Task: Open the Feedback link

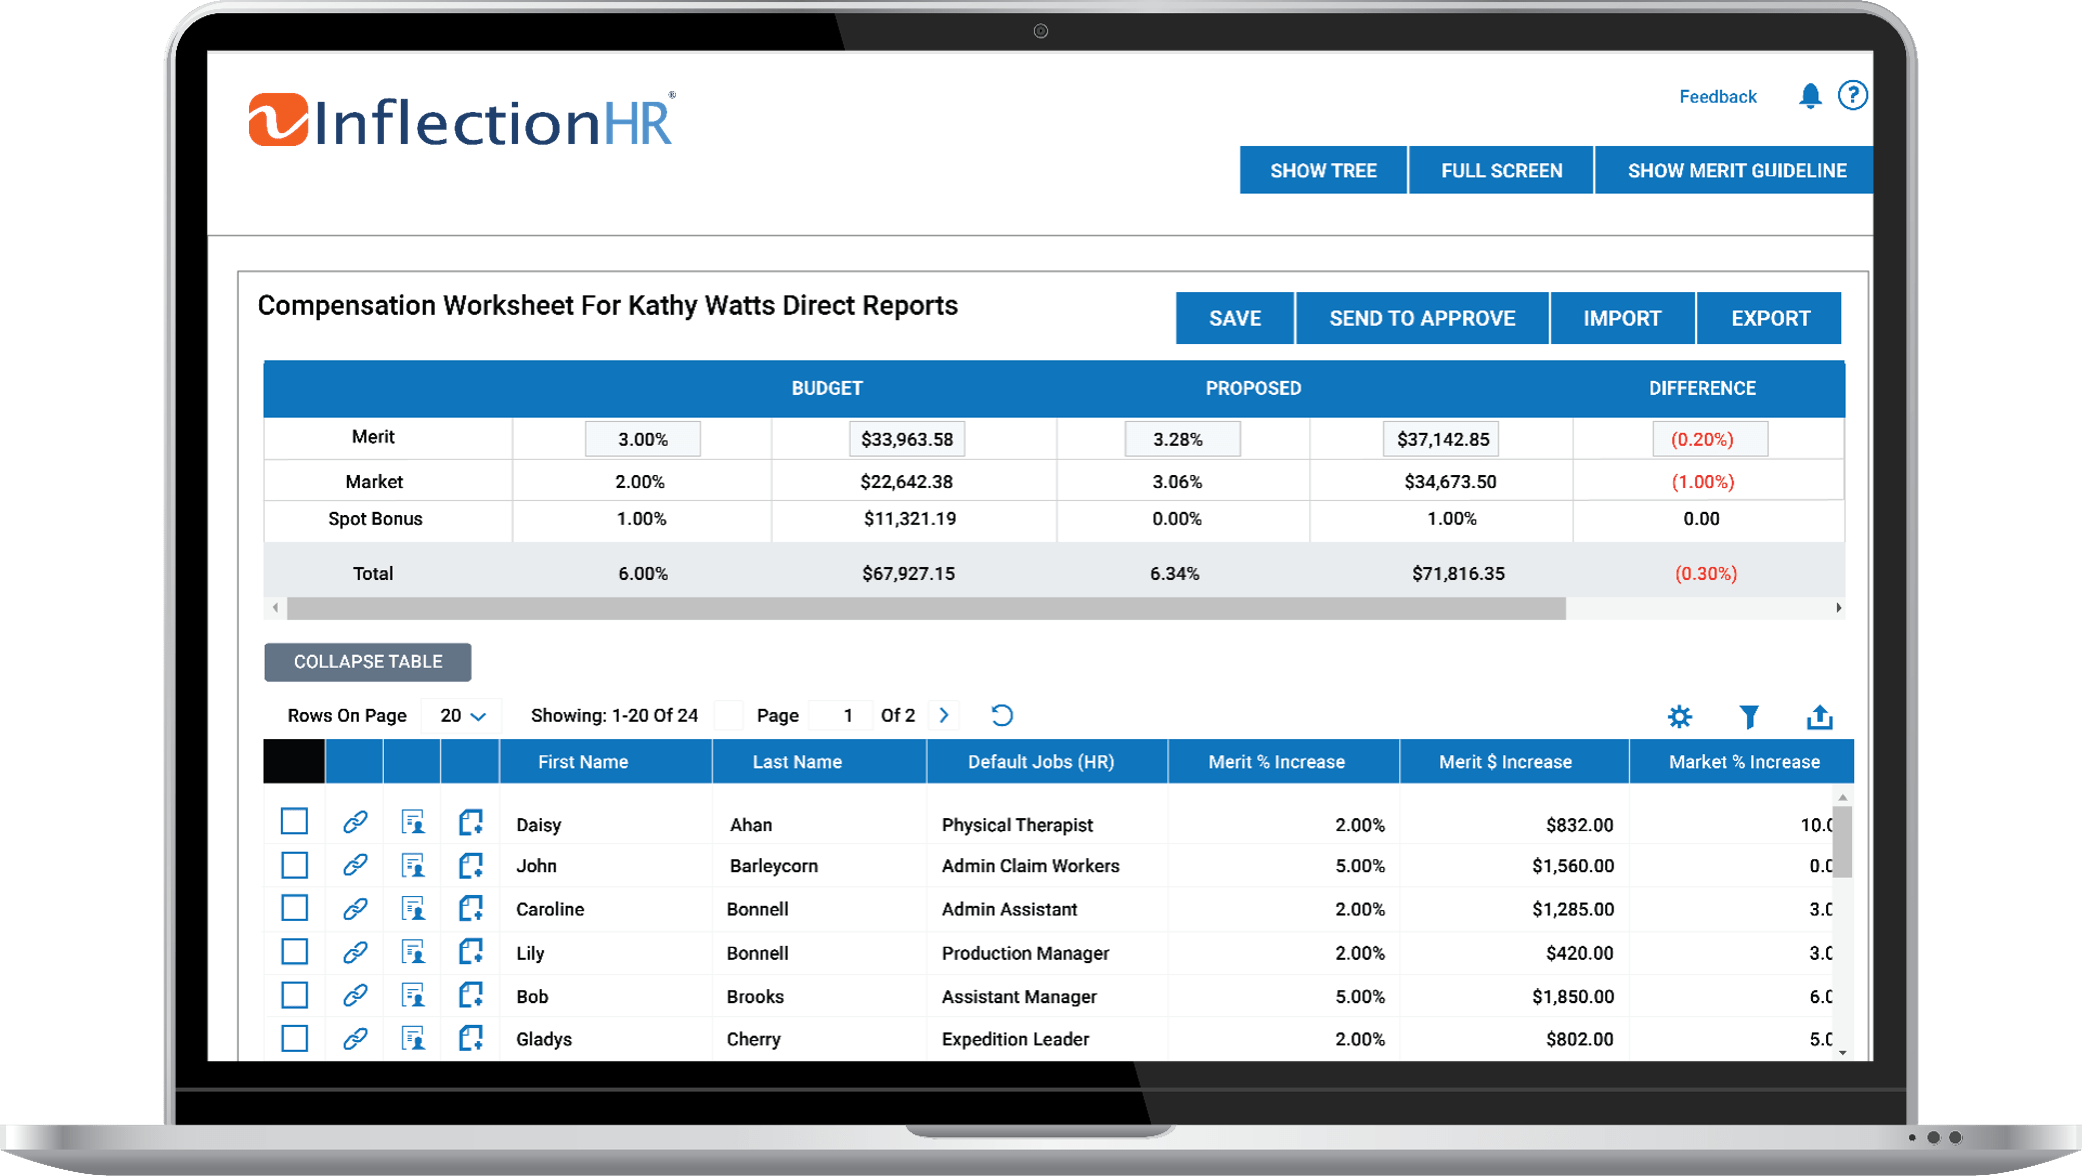Action: (x=1717, y=96)
